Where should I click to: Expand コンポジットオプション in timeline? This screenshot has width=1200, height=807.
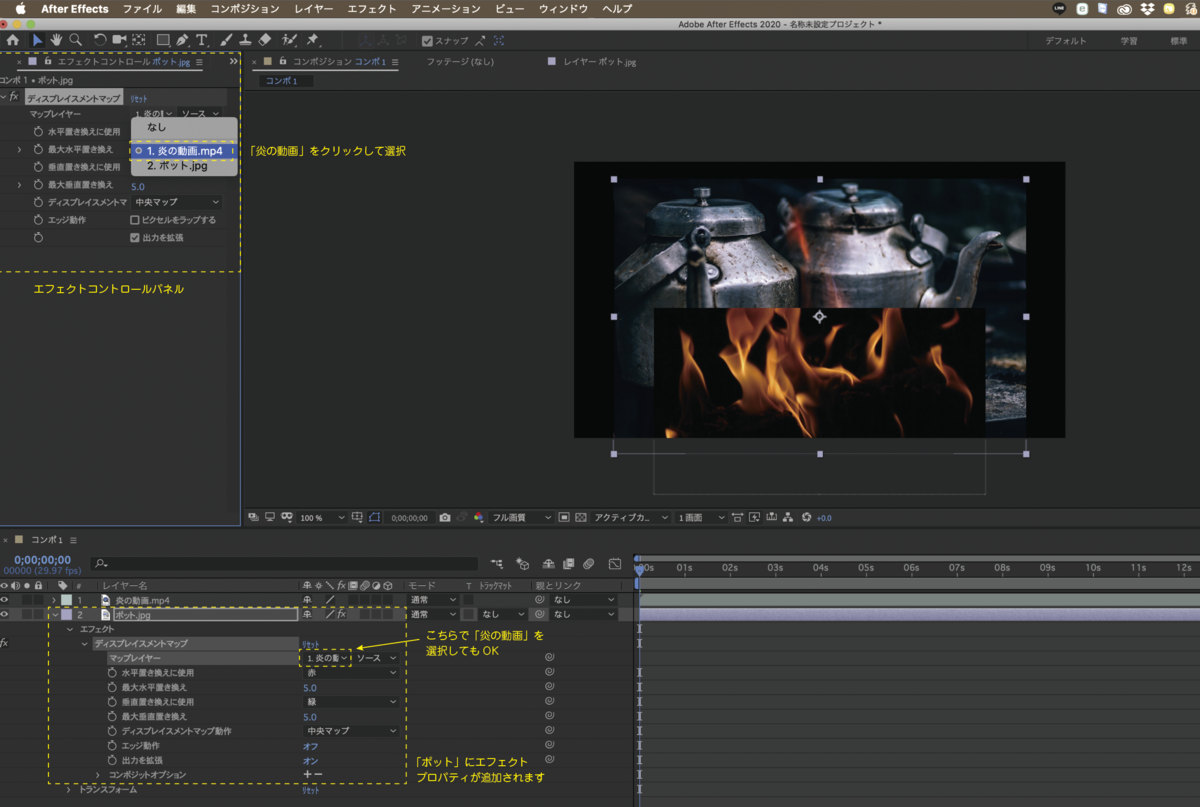(x=98, y=775)
